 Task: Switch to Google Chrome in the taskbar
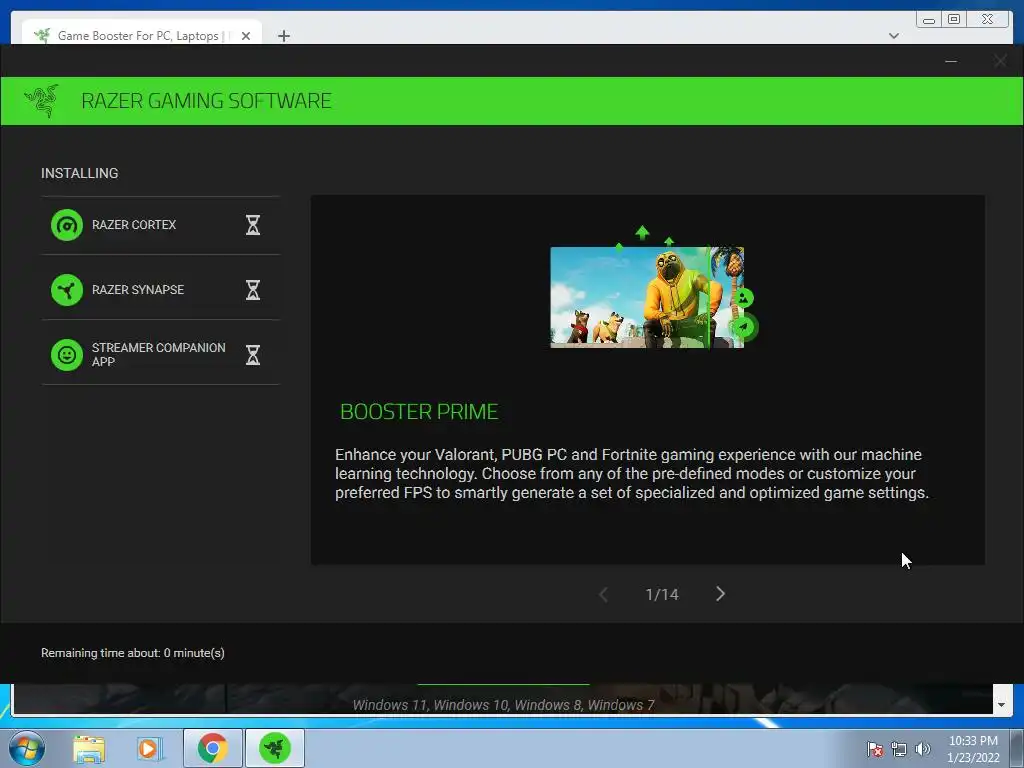coord(212,748)
